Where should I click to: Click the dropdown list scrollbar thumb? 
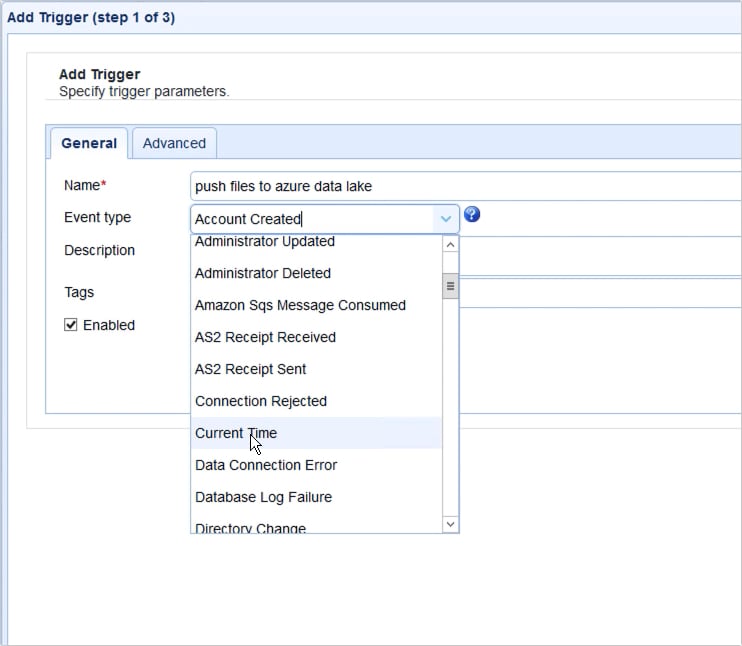[x=450, y=286]
